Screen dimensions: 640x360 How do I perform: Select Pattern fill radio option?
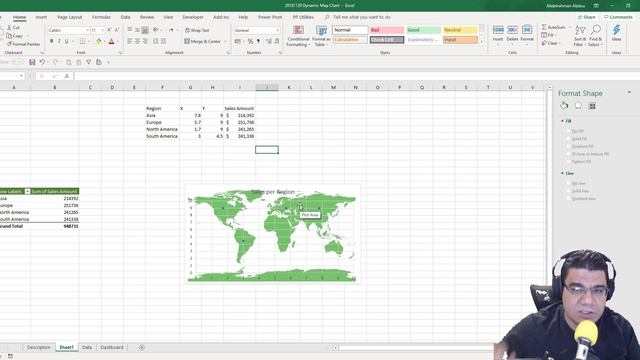click(568, 162)
